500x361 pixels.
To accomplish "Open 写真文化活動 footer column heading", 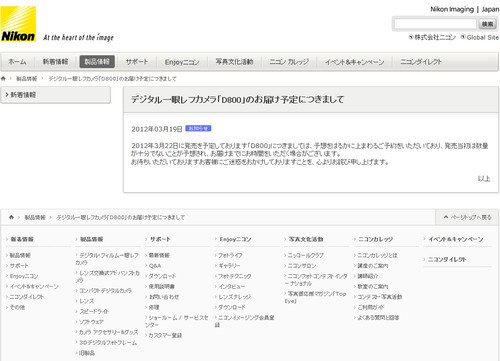I will 306,239.
